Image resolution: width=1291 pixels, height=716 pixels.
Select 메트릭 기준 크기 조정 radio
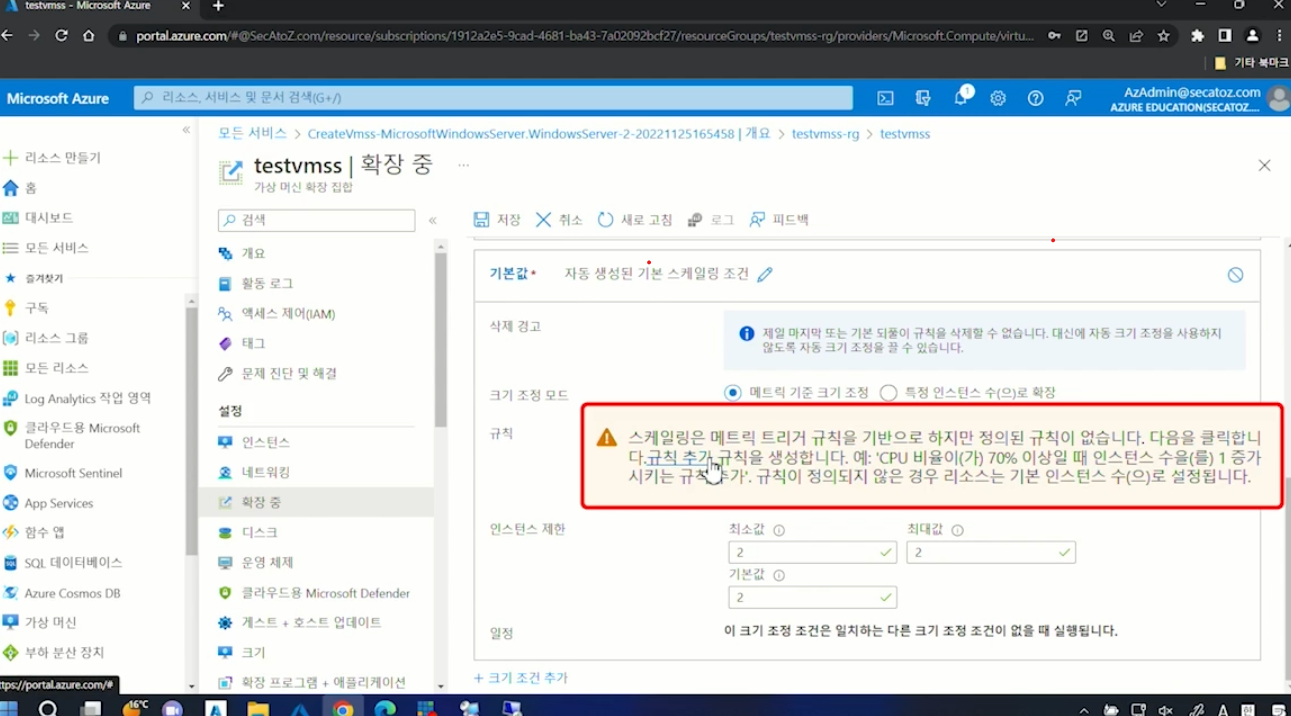(733, 393)
